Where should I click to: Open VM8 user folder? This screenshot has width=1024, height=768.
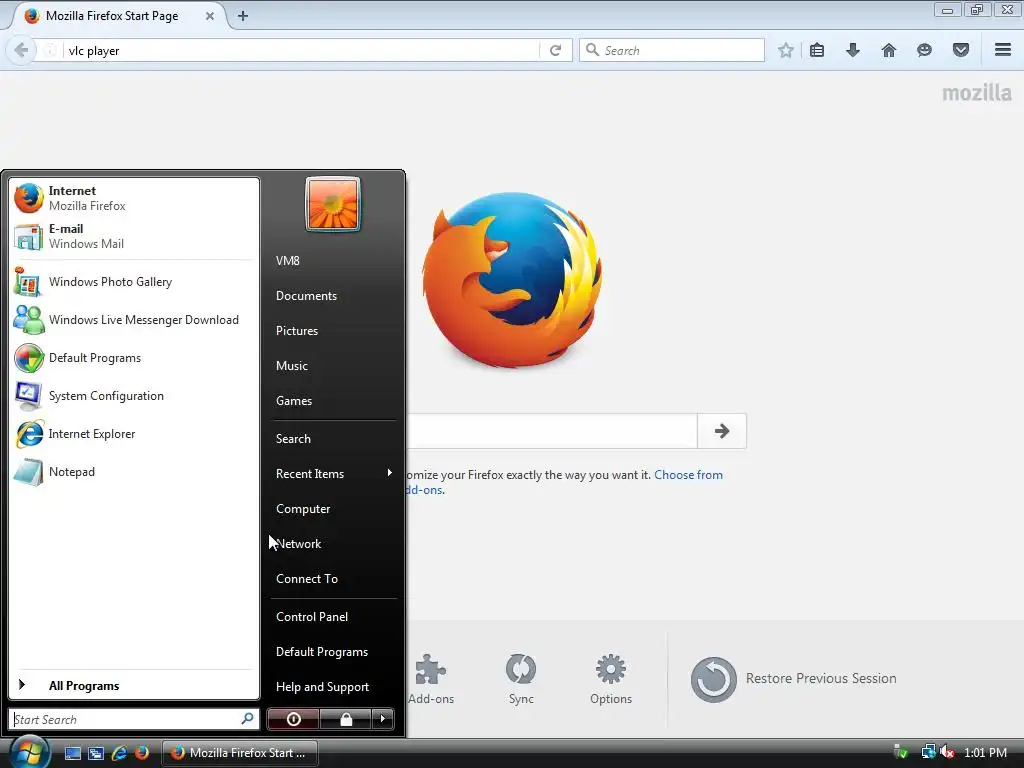tap(288, 261)
